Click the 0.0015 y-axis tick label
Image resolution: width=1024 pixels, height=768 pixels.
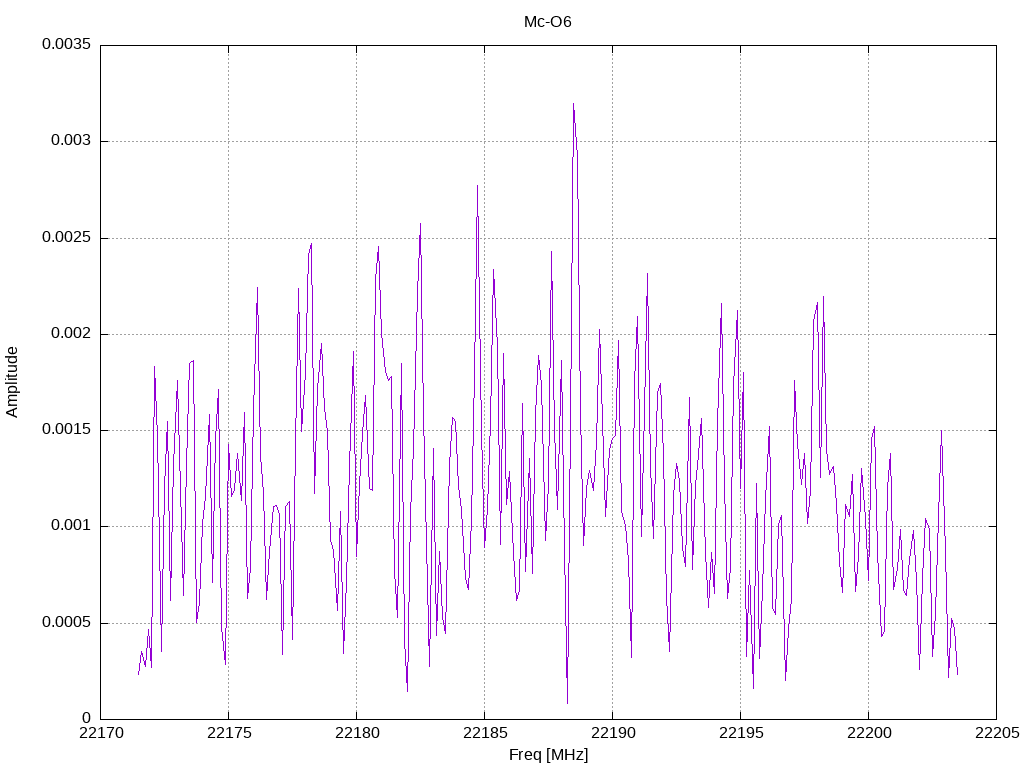coord(67,430)
